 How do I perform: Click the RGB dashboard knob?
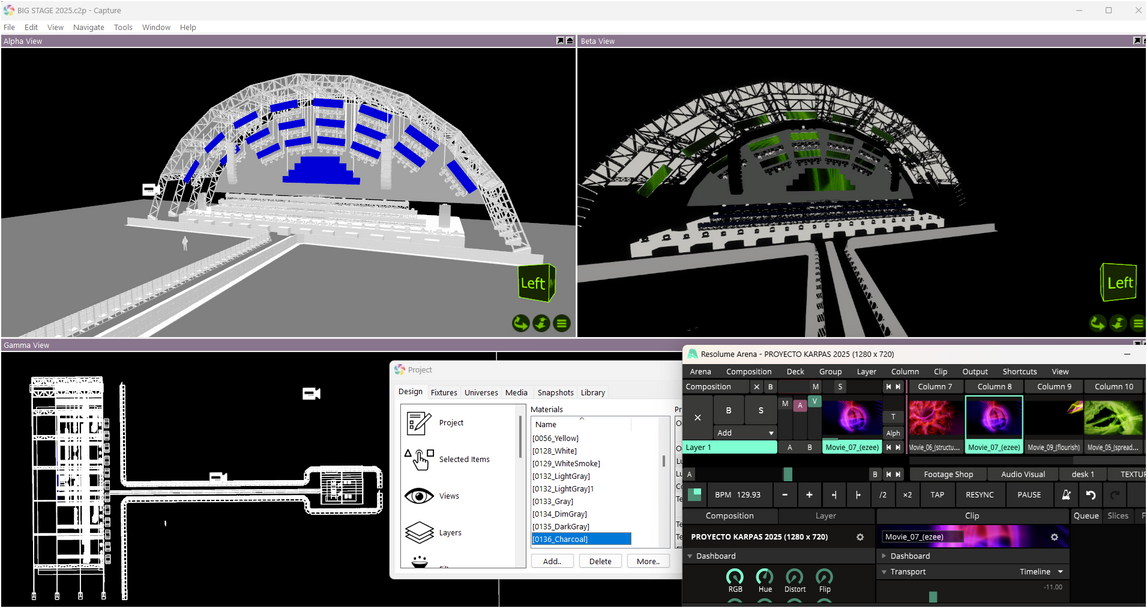(x=734, y=577)
